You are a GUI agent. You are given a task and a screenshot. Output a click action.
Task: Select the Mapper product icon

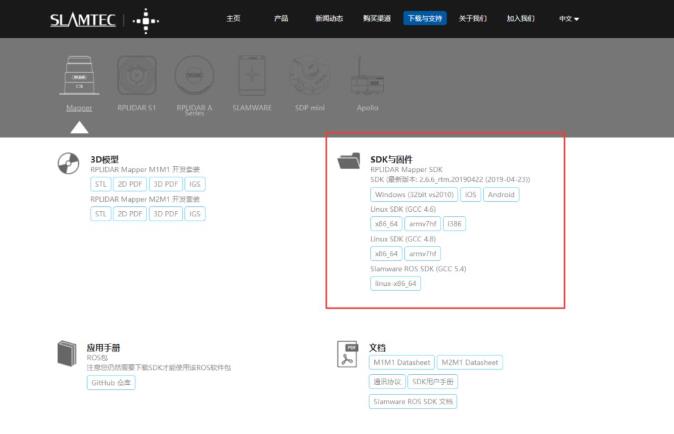[x=80, y=78]
